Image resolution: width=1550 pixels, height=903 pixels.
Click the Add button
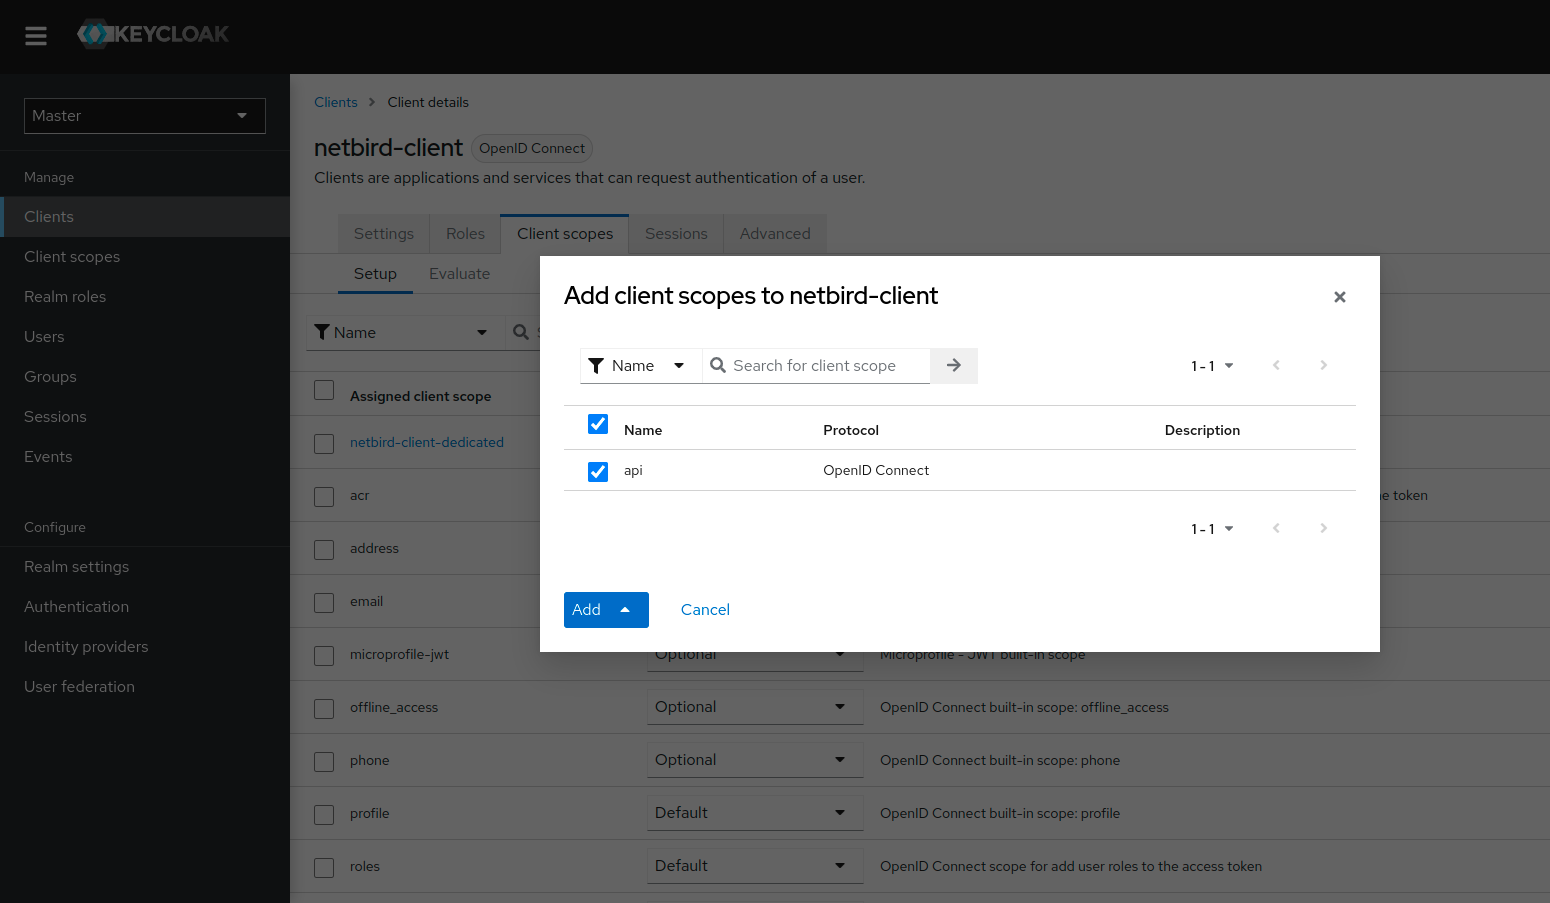(x=587, y=610)
